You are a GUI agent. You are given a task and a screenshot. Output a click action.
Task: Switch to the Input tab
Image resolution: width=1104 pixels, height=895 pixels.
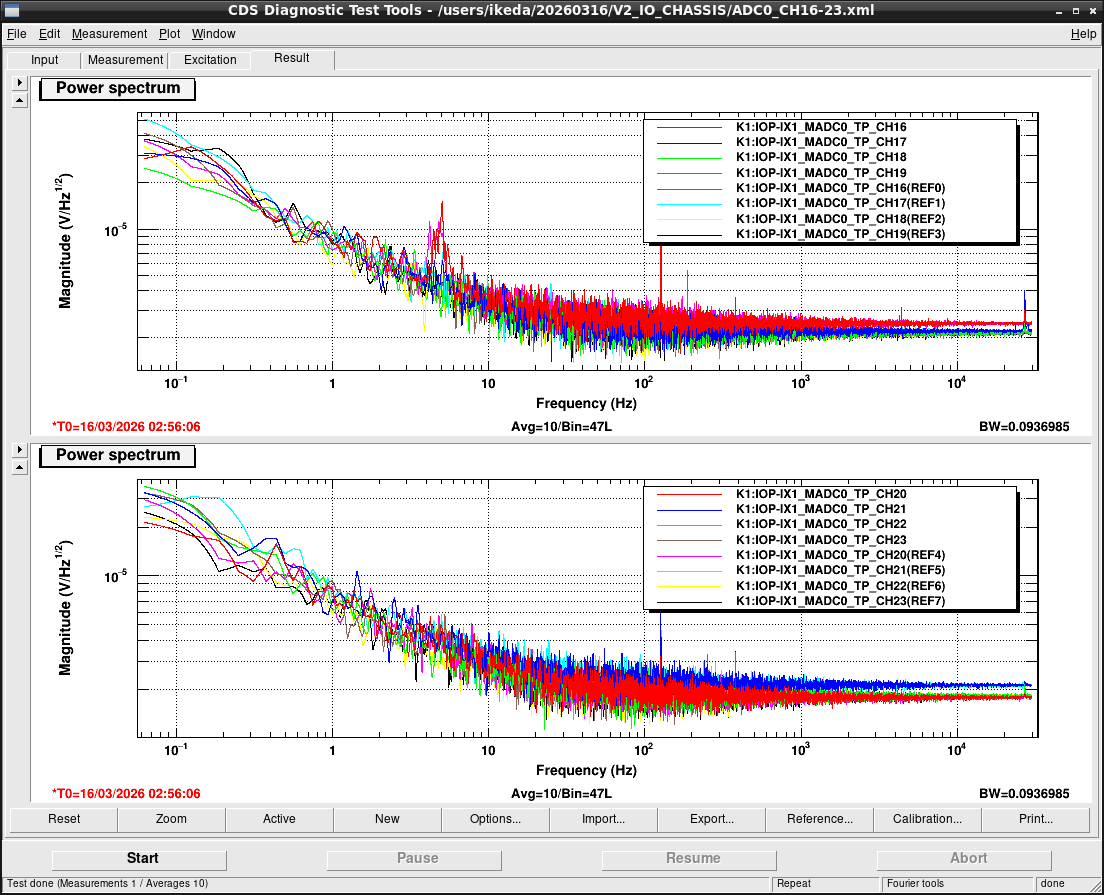[x=44, y=60]
